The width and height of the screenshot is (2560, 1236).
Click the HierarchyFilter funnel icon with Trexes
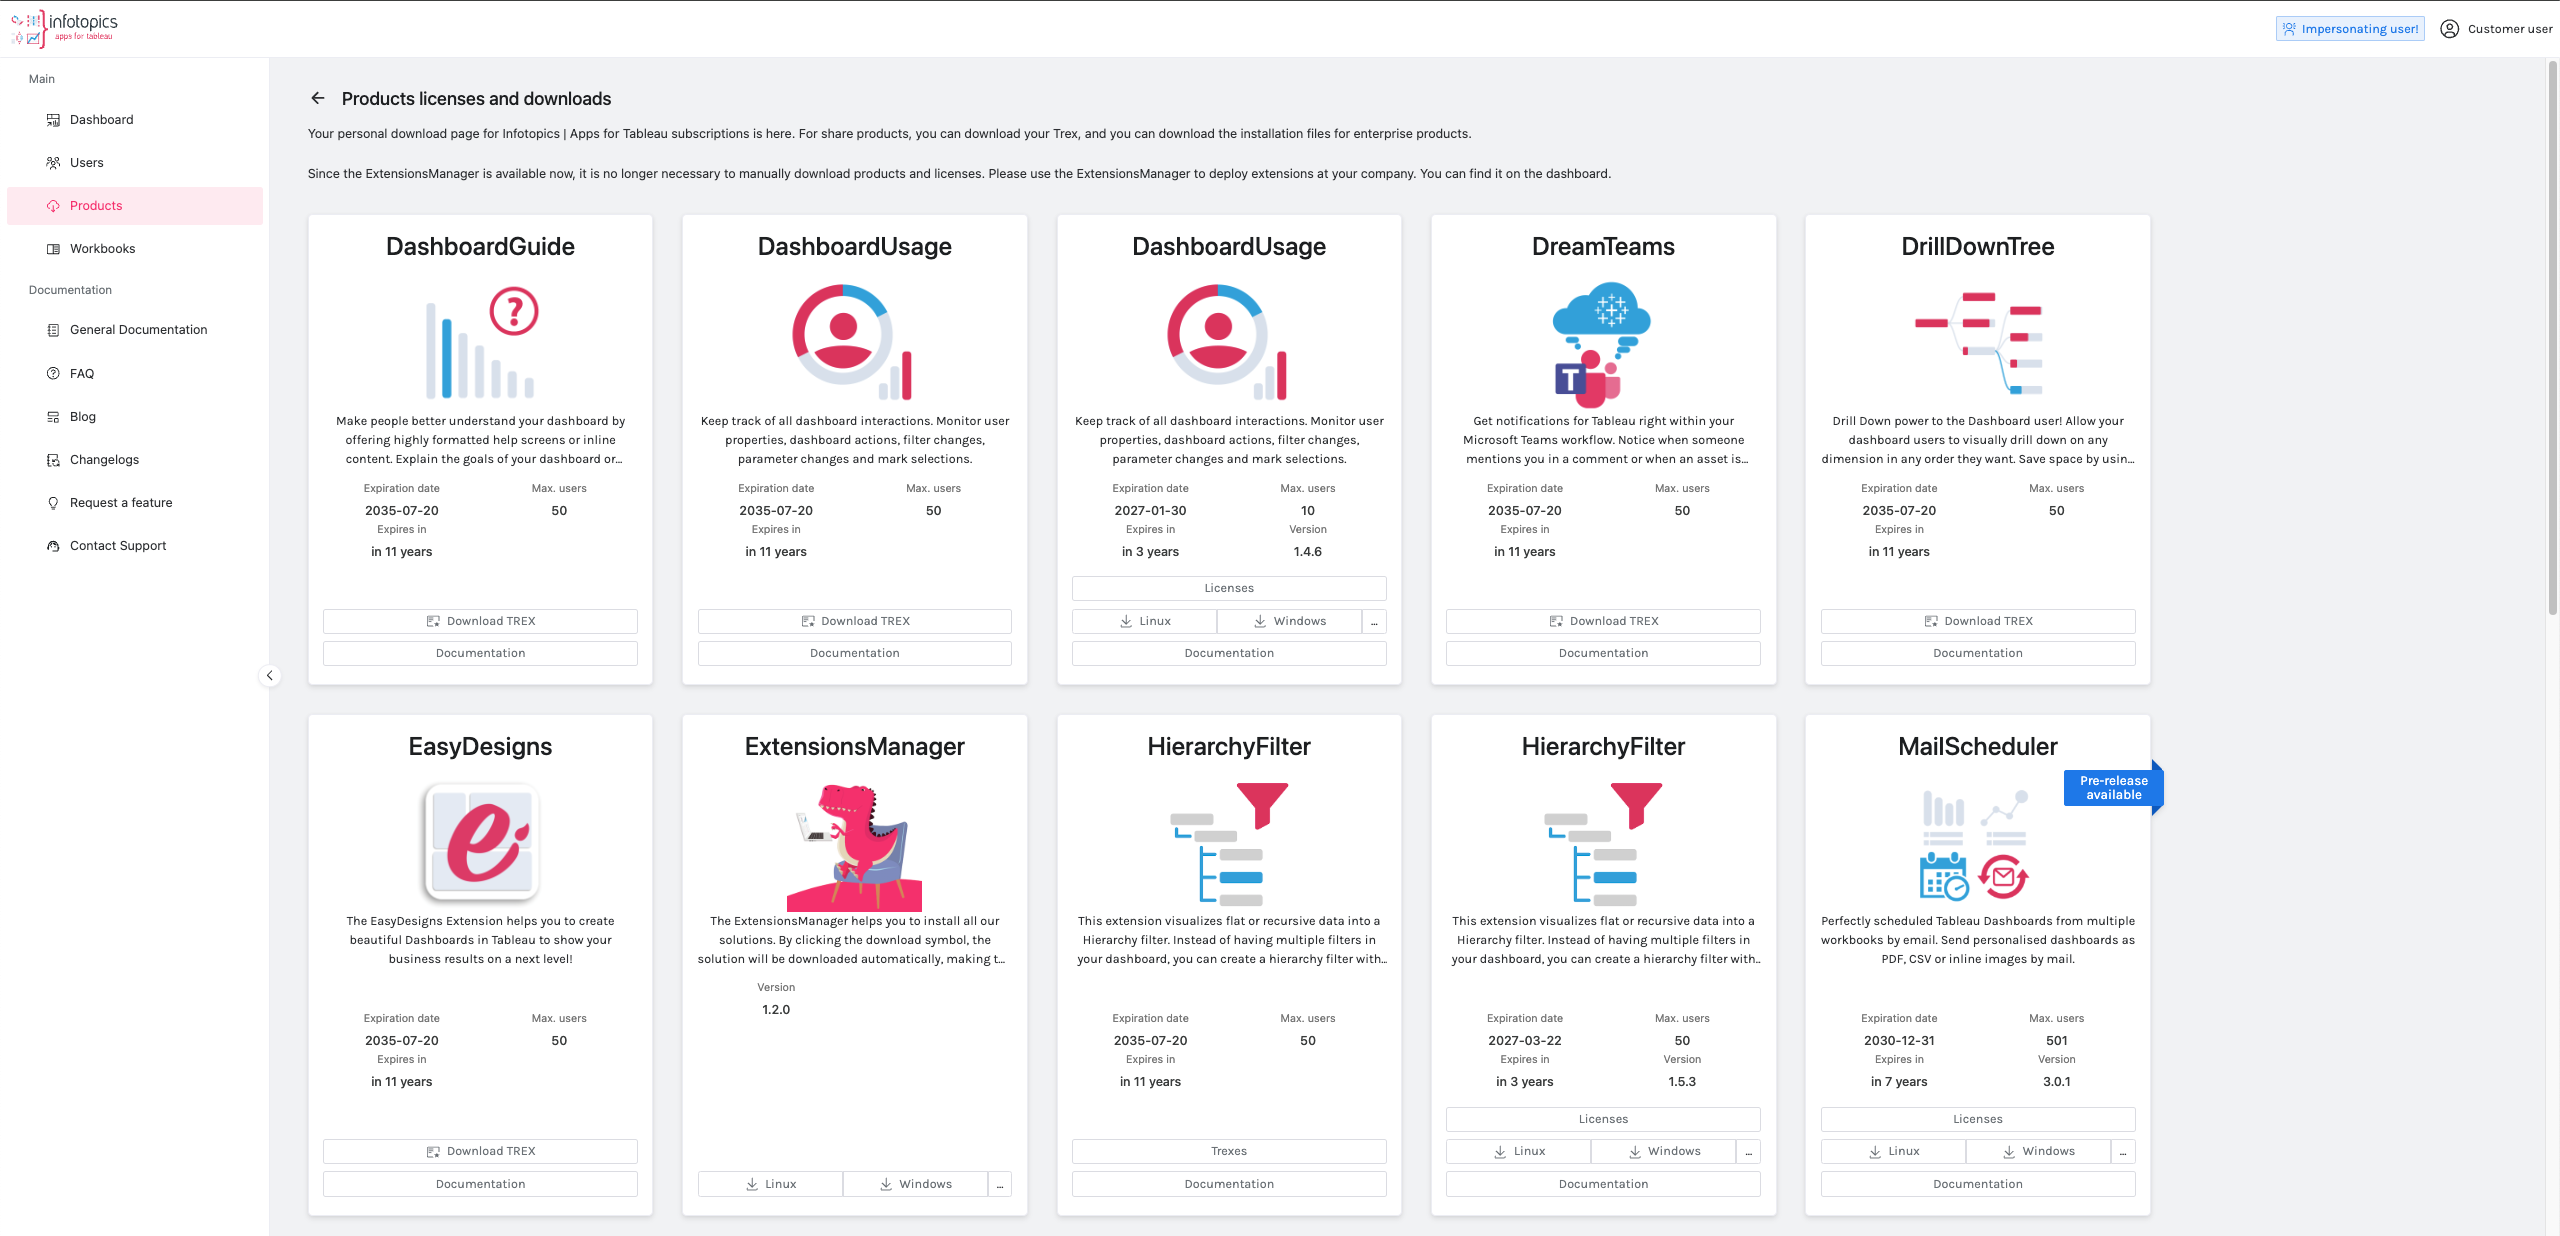coord(1229,844)
